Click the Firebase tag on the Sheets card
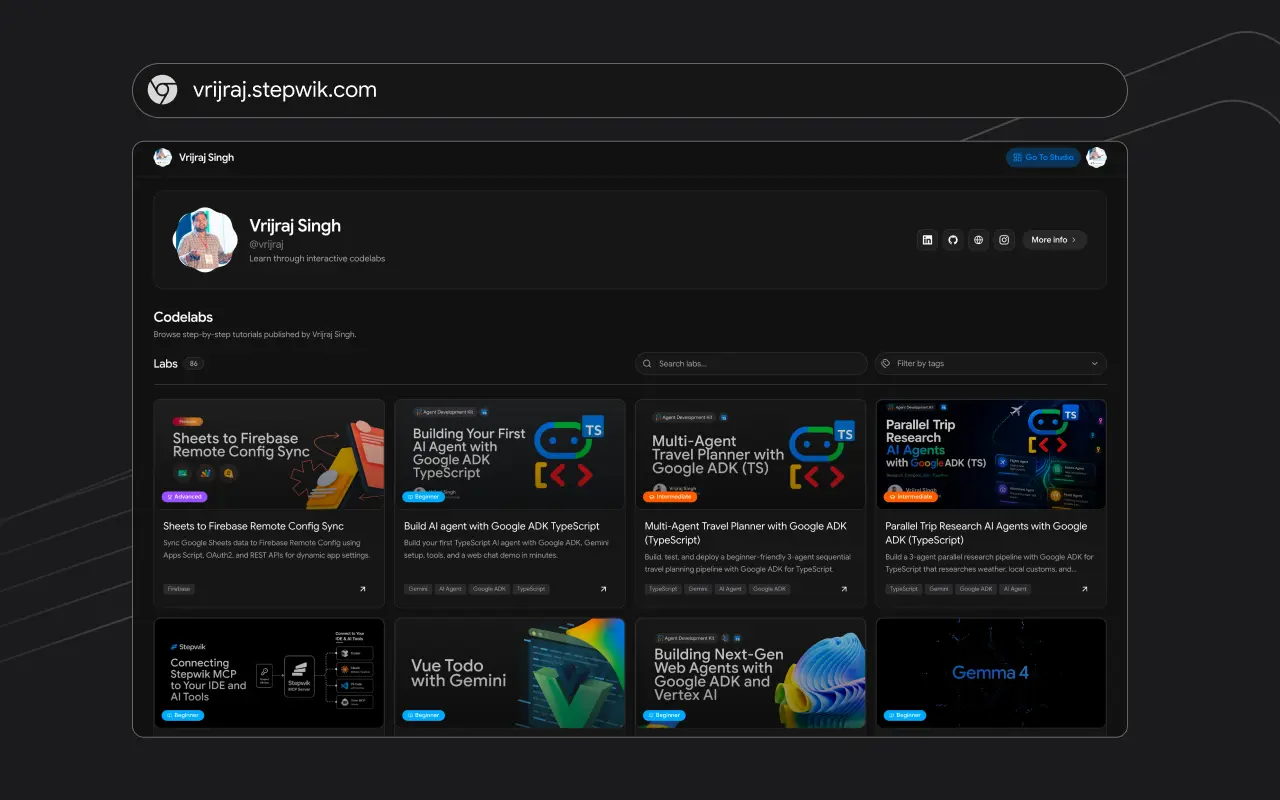Viewport: 1280px width, 800px height. click(x=179, y=589)
